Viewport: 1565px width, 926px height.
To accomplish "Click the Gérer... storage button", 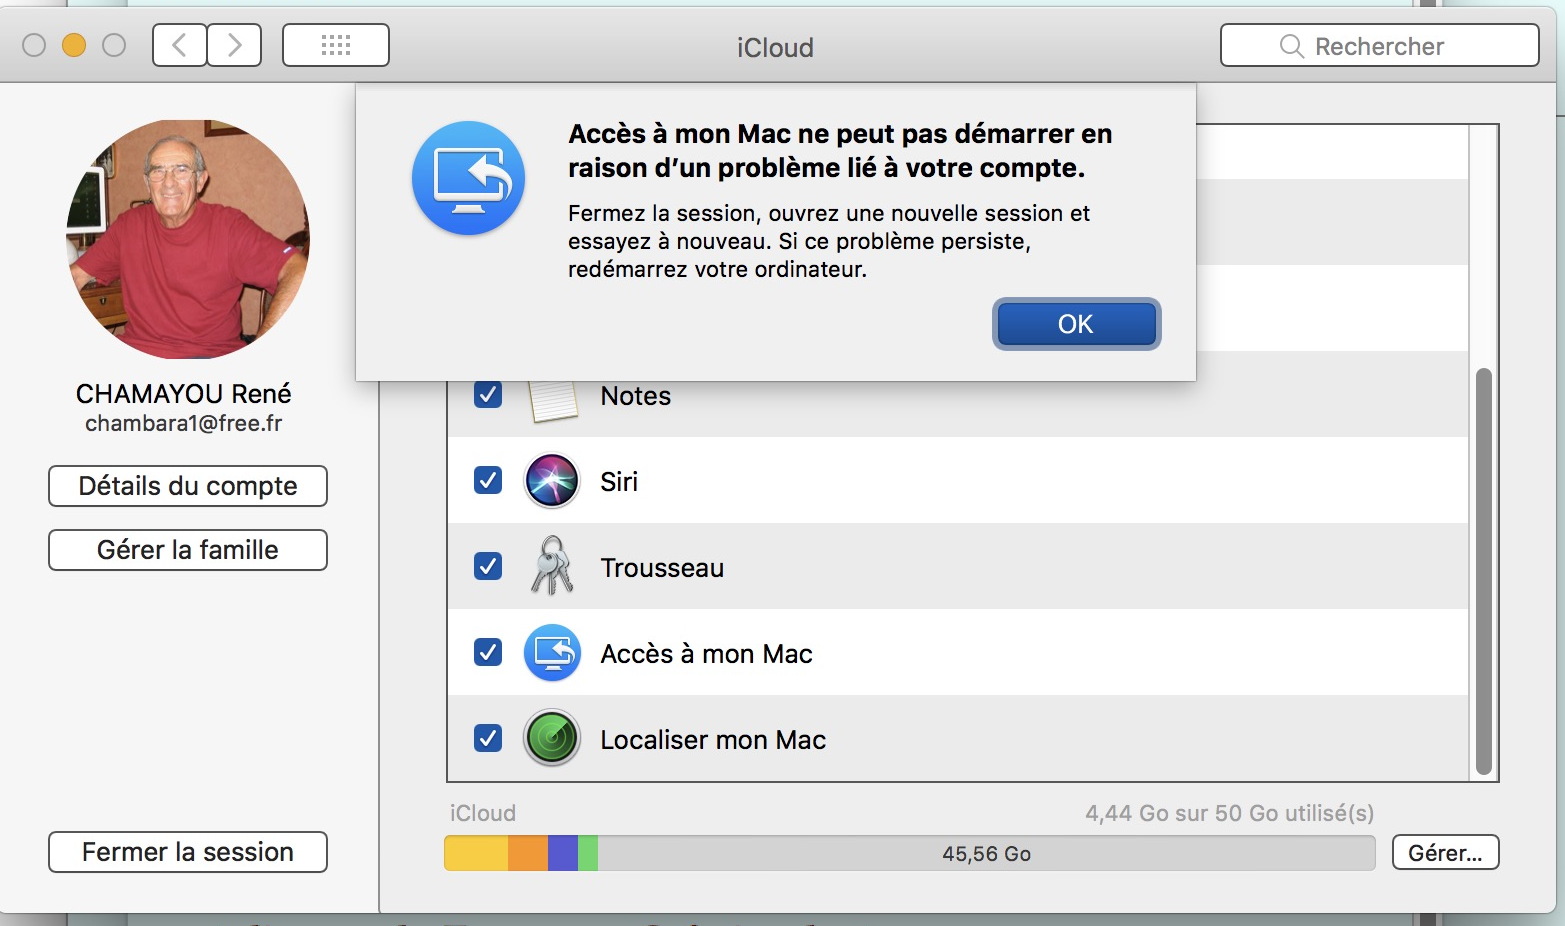I will click(1445, 853).
